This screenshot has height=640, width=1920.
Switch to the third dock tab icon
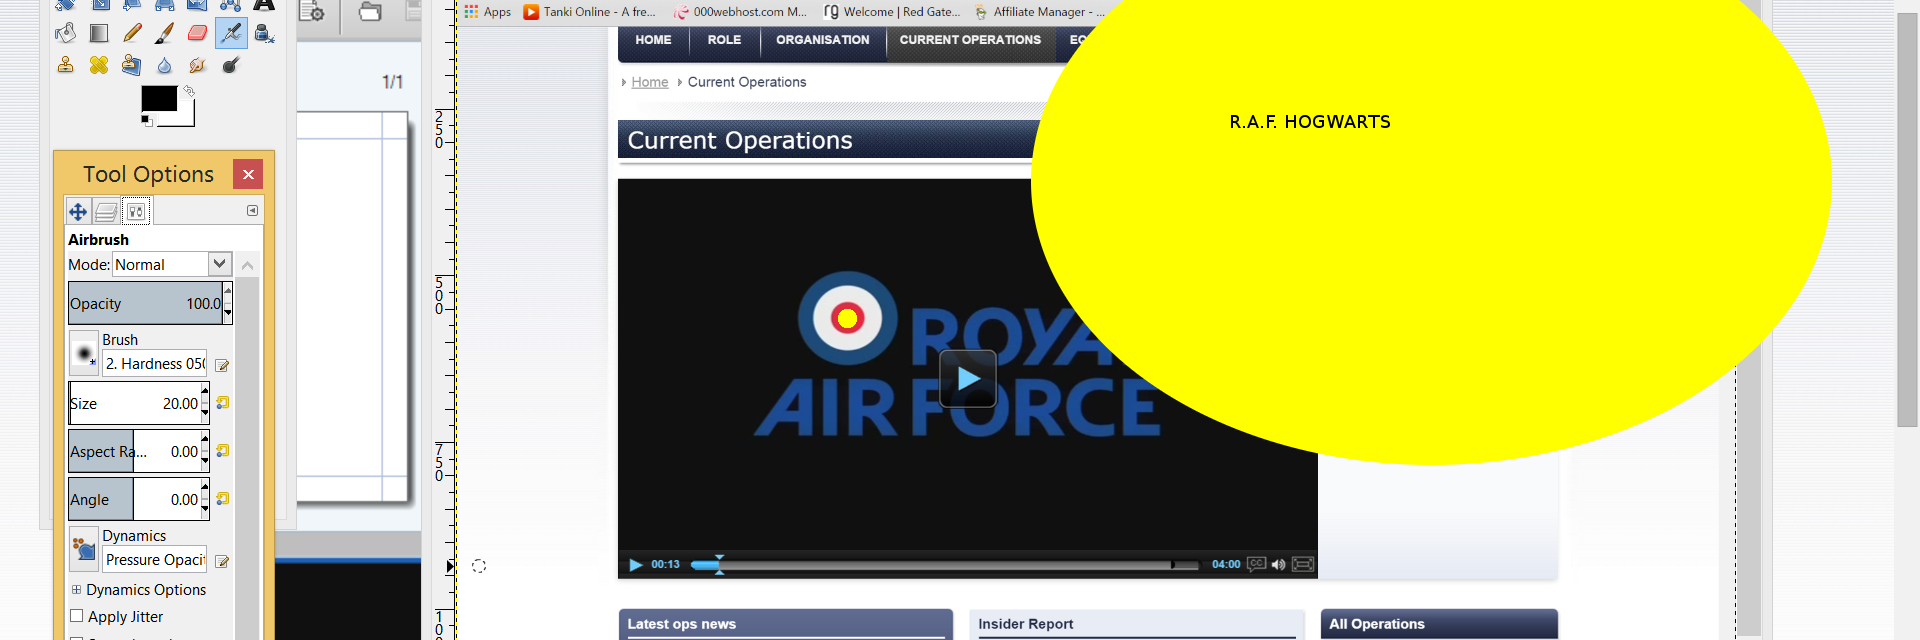point(135,211)
